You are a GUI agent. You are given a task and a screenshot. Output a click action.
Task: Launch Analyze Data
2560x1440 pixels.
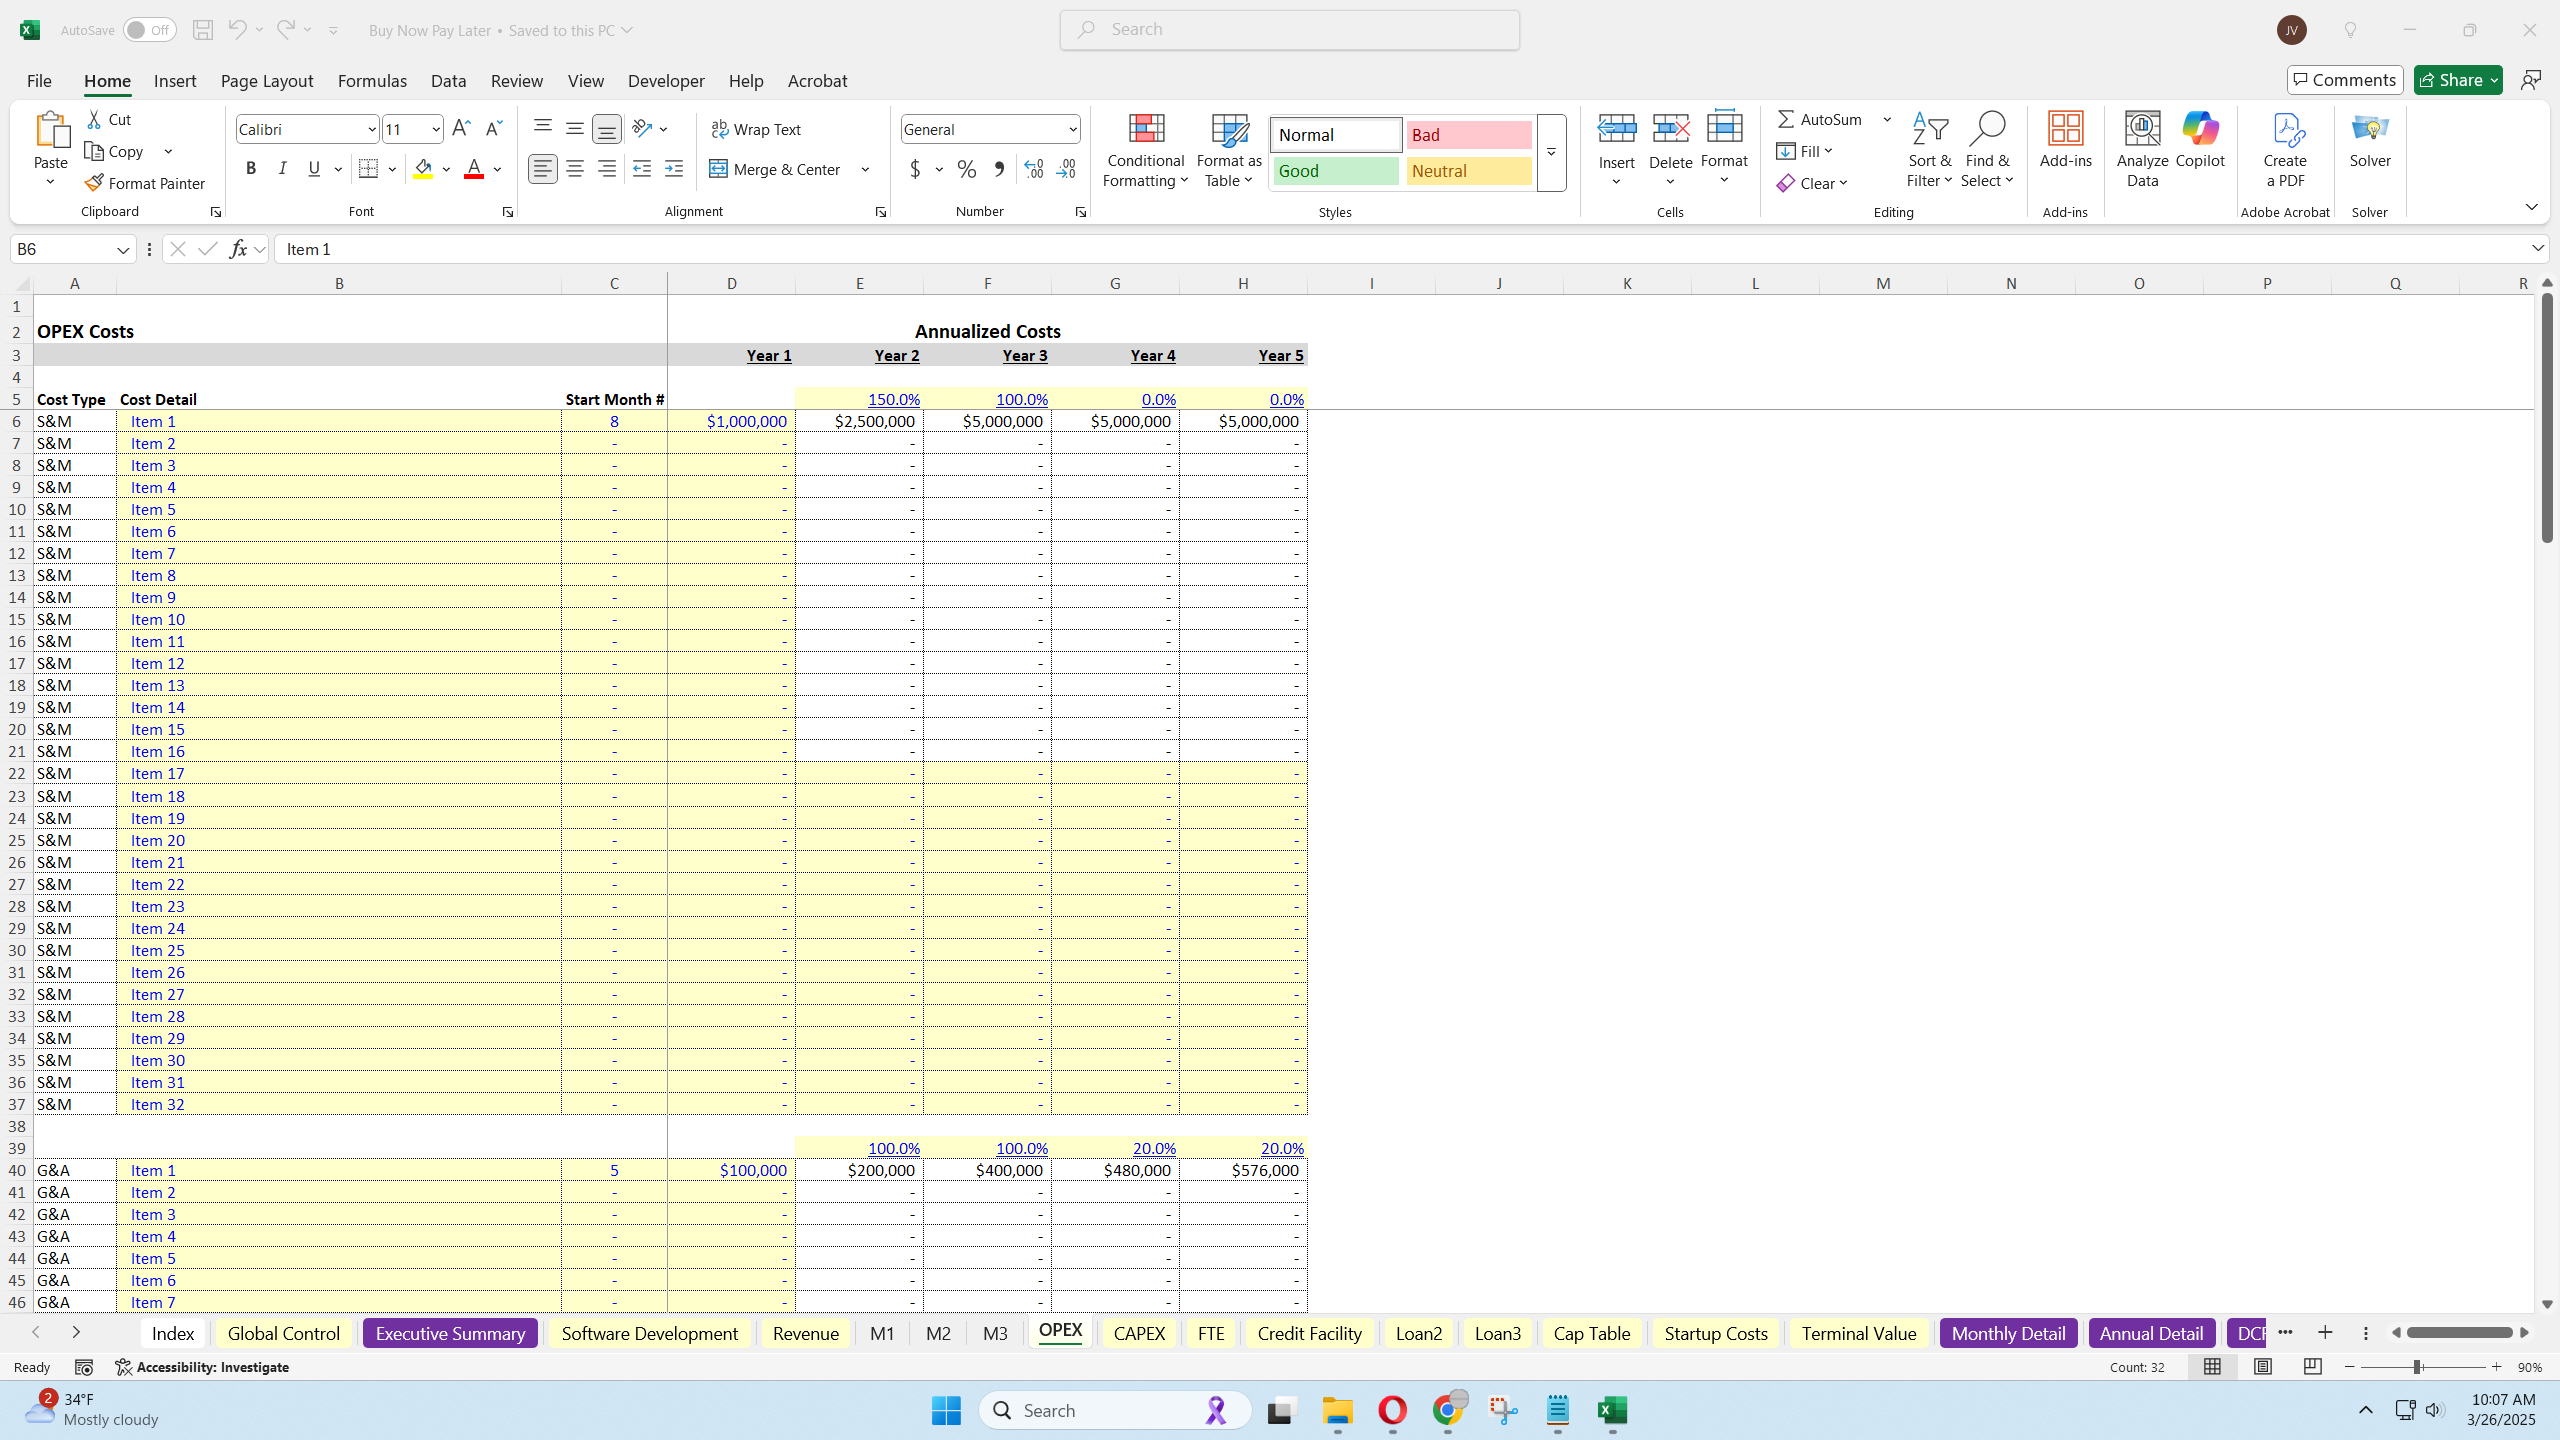tap(2140, 150)
